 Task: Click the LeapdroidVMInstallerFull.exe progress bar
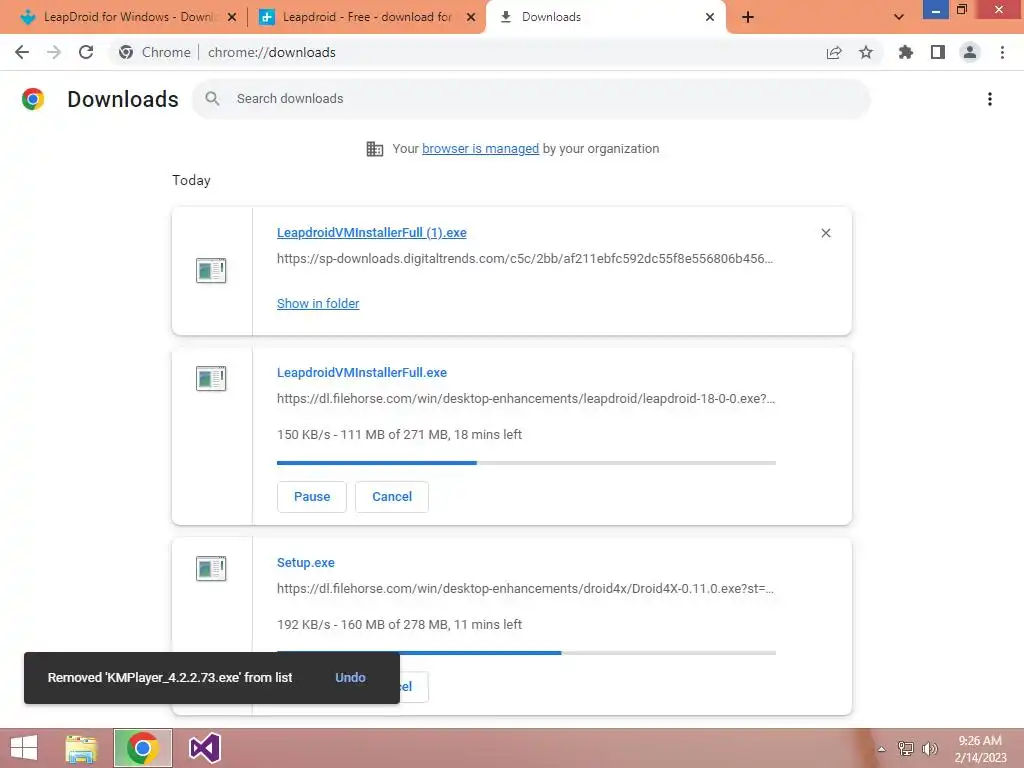[526, 463]
